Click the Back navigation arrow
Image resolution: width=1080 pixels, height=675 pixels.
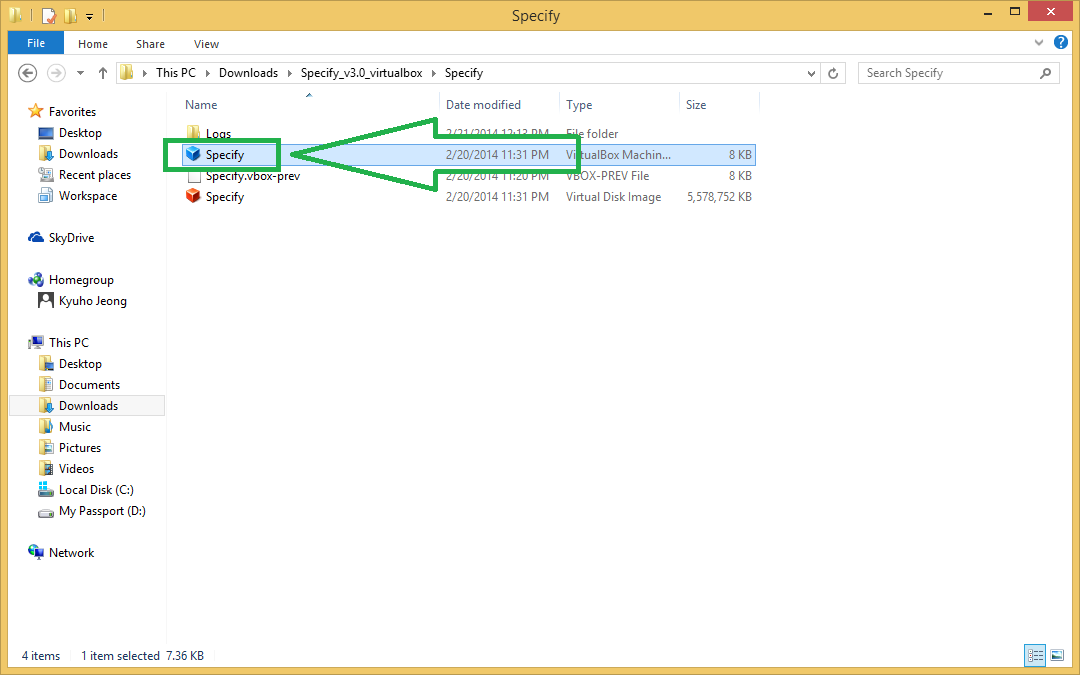(x=27, y=73)
